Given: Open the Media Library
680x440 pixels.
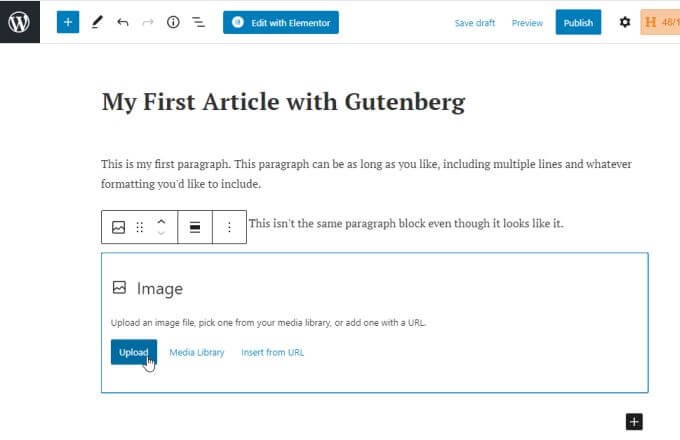Looking at the screenshot, I should [197, 352].
